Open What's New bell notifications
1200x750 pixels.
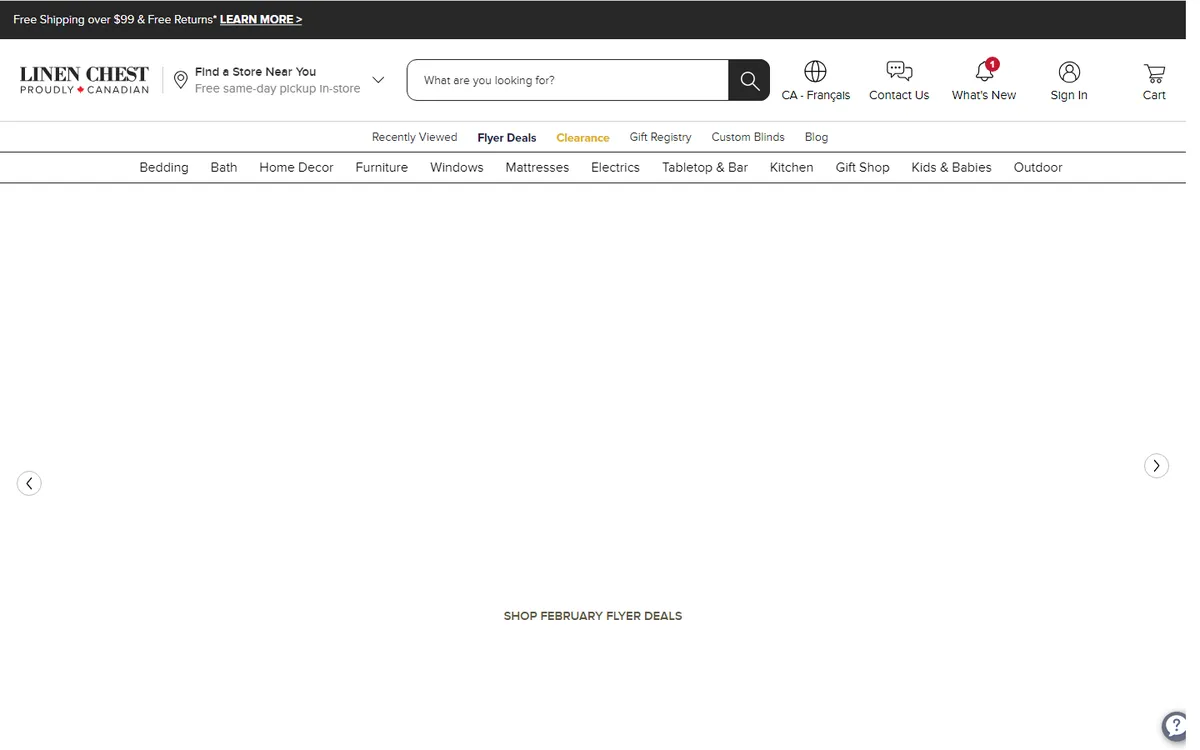(x=984, y=72)
